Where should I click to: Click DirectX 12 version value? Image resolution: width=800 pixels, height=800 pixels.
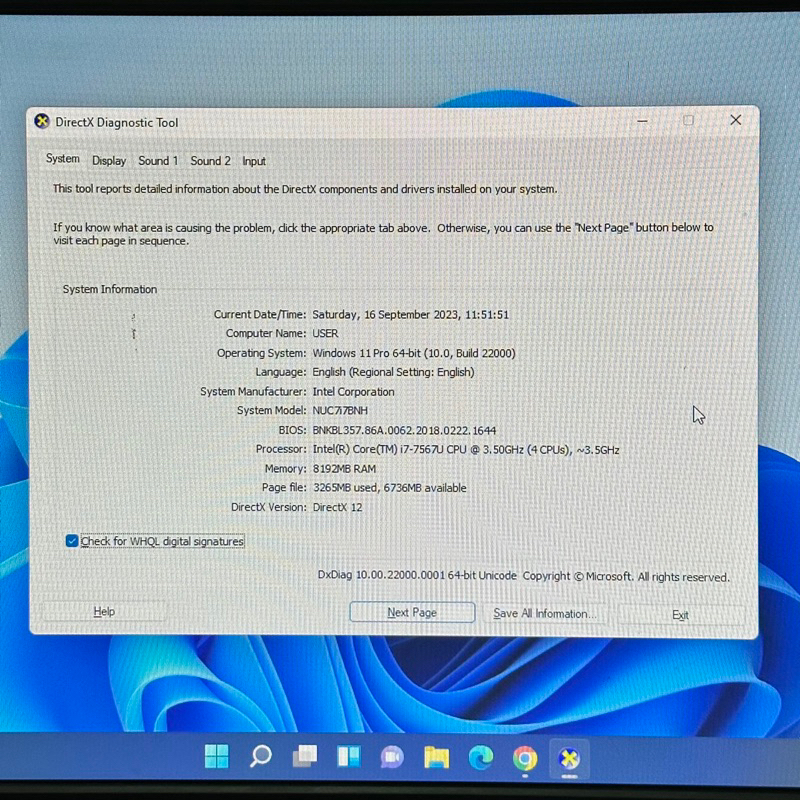337,507
